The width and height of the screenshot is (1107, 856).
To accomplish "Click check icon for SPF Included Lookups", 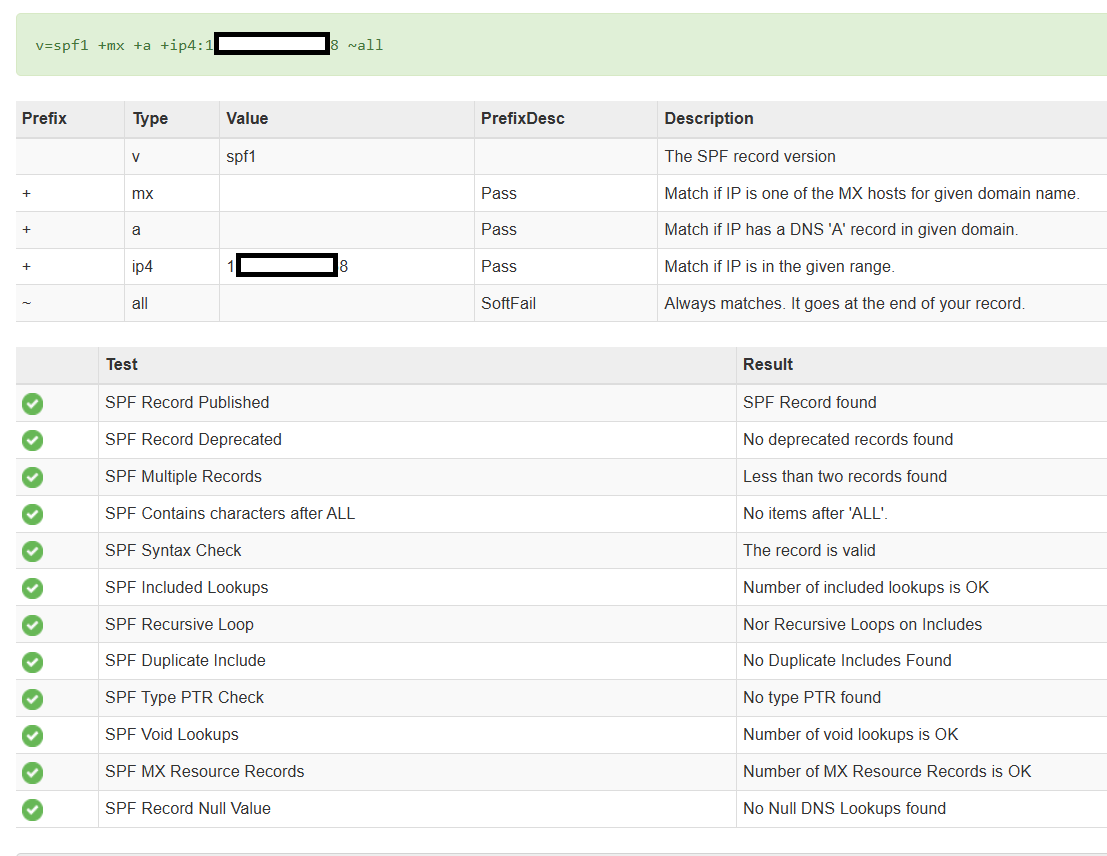I will coord(32,588).
